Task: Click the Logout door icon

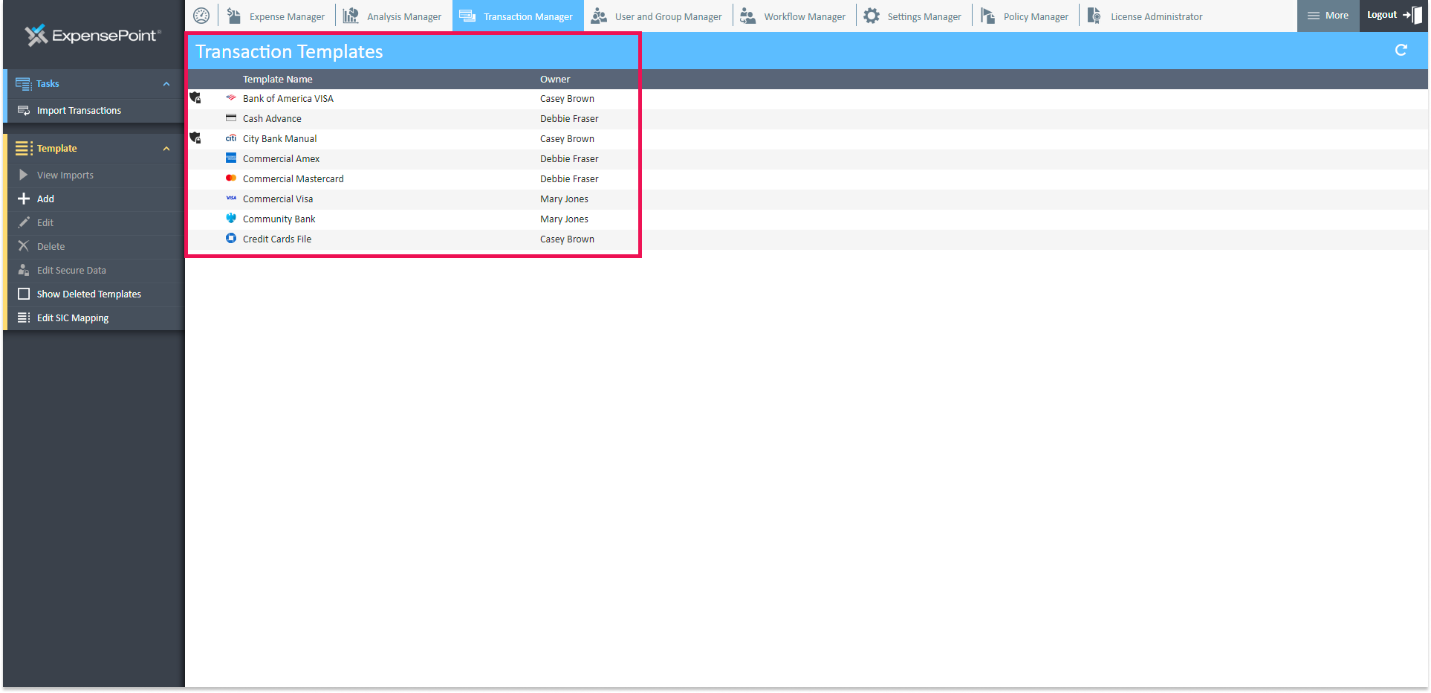Action: click(1412, 15)
